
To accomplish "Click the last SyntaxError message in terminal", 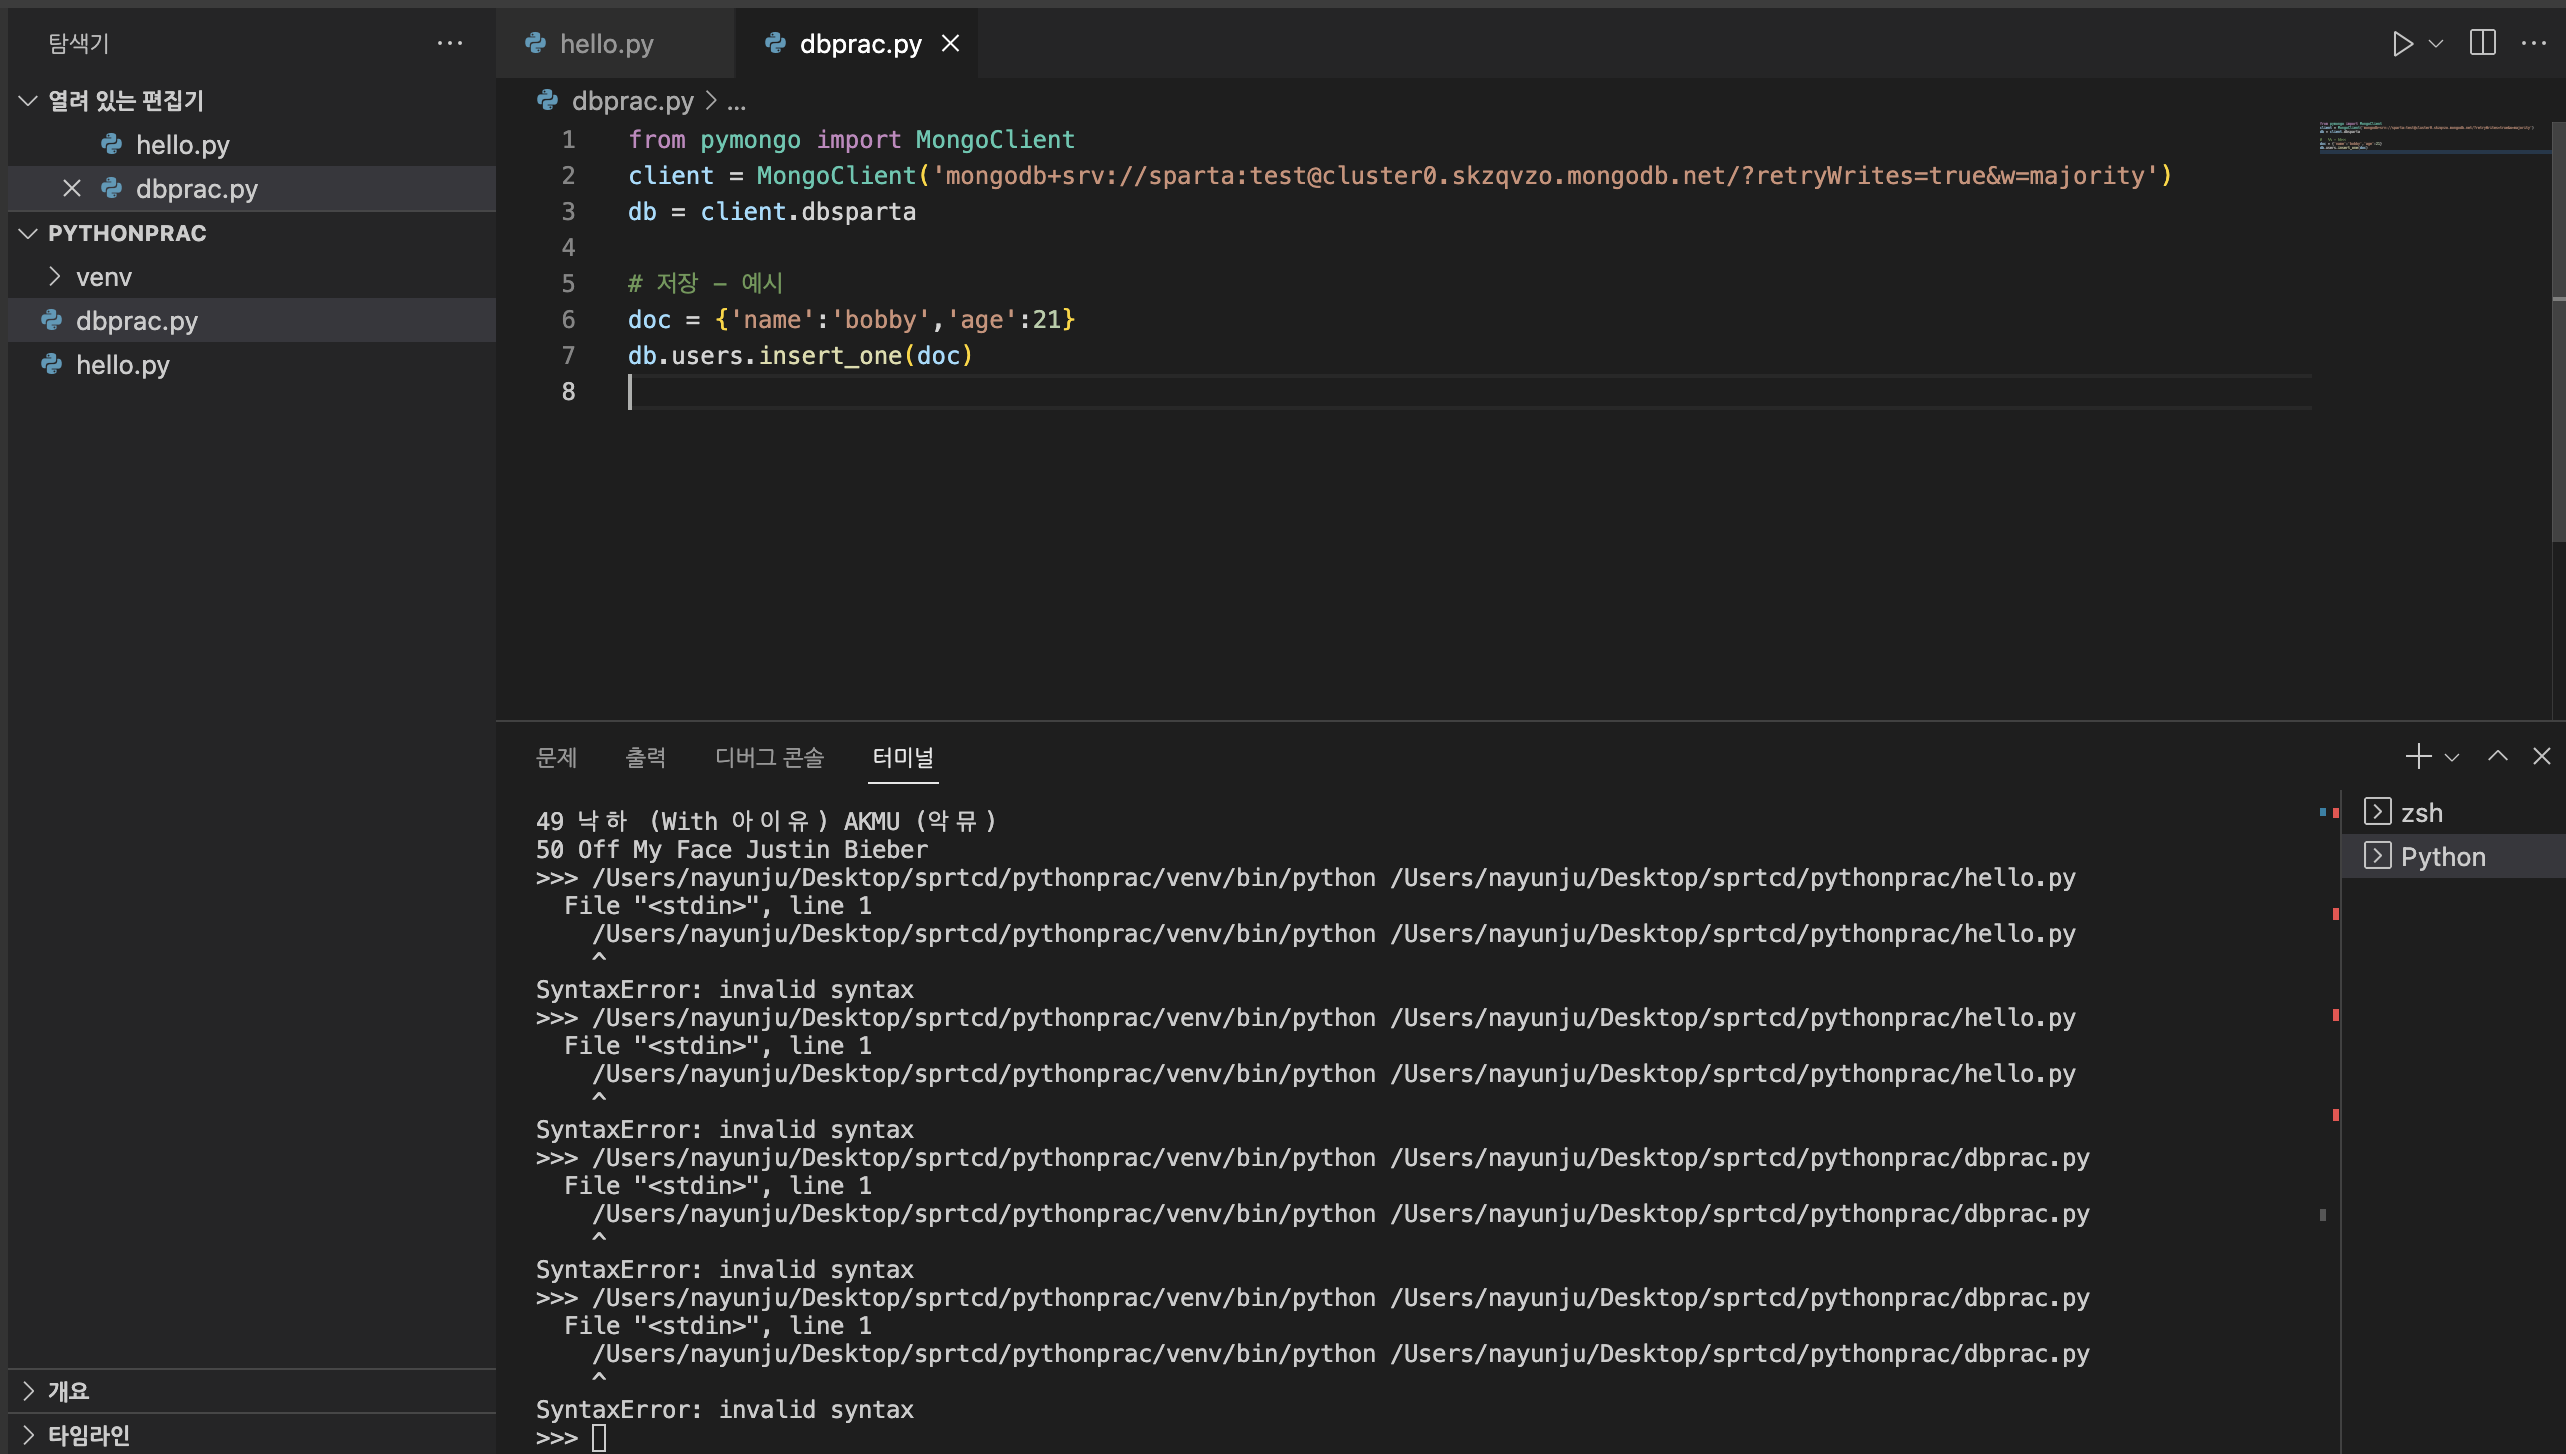I will coord(725,1410).
